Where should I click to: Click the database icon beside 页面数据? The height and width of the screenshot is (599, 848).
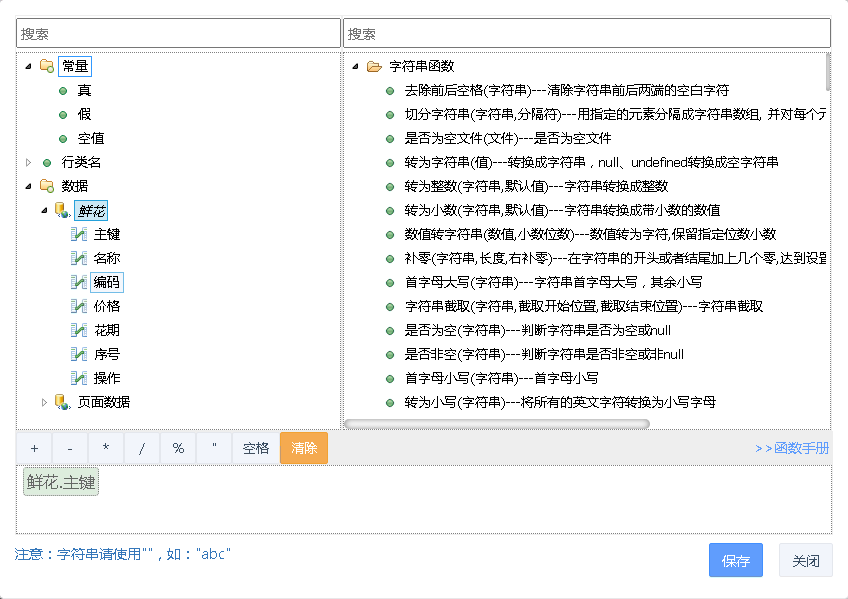click(x=62, y=402)
